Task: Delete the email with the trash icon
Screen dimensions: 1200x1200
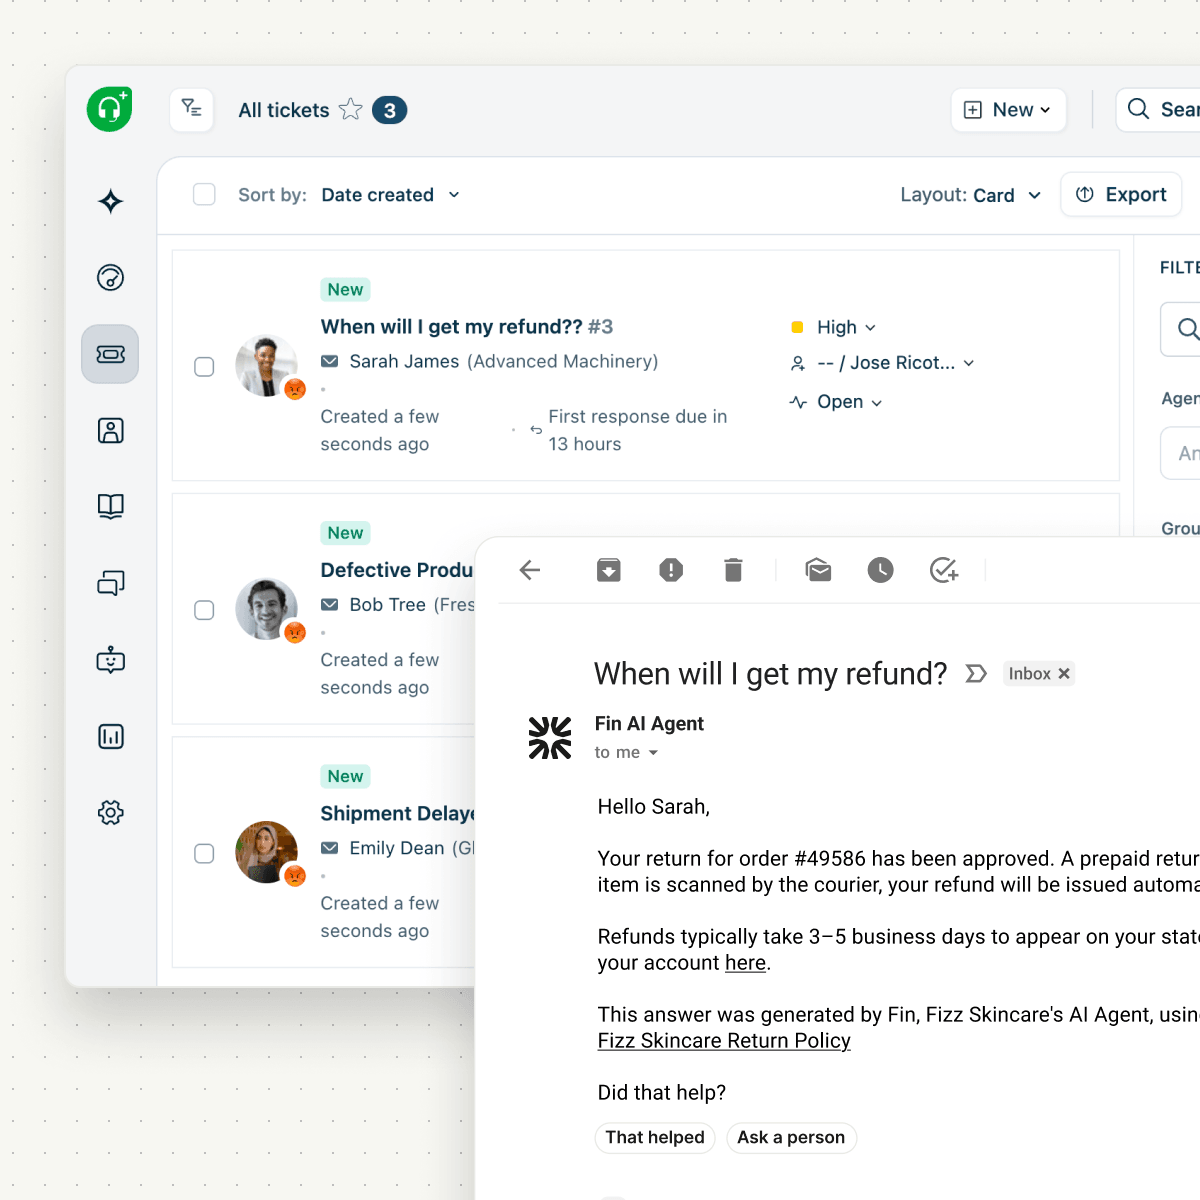Action: [x=733, y=570]
